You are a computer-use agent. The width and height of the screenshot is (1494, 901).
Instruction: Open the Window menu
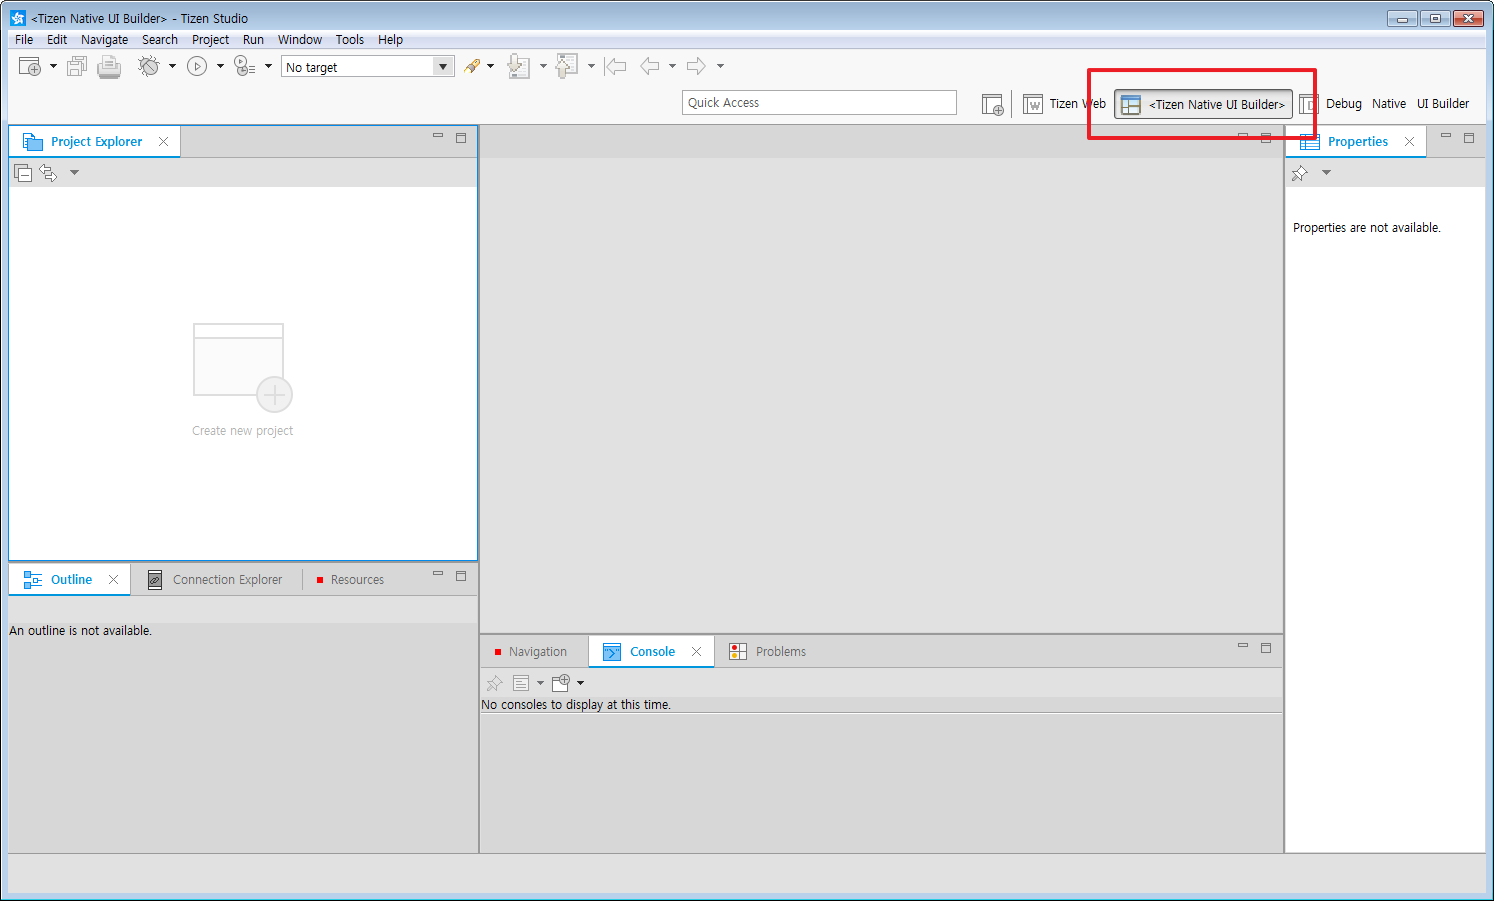299,40
